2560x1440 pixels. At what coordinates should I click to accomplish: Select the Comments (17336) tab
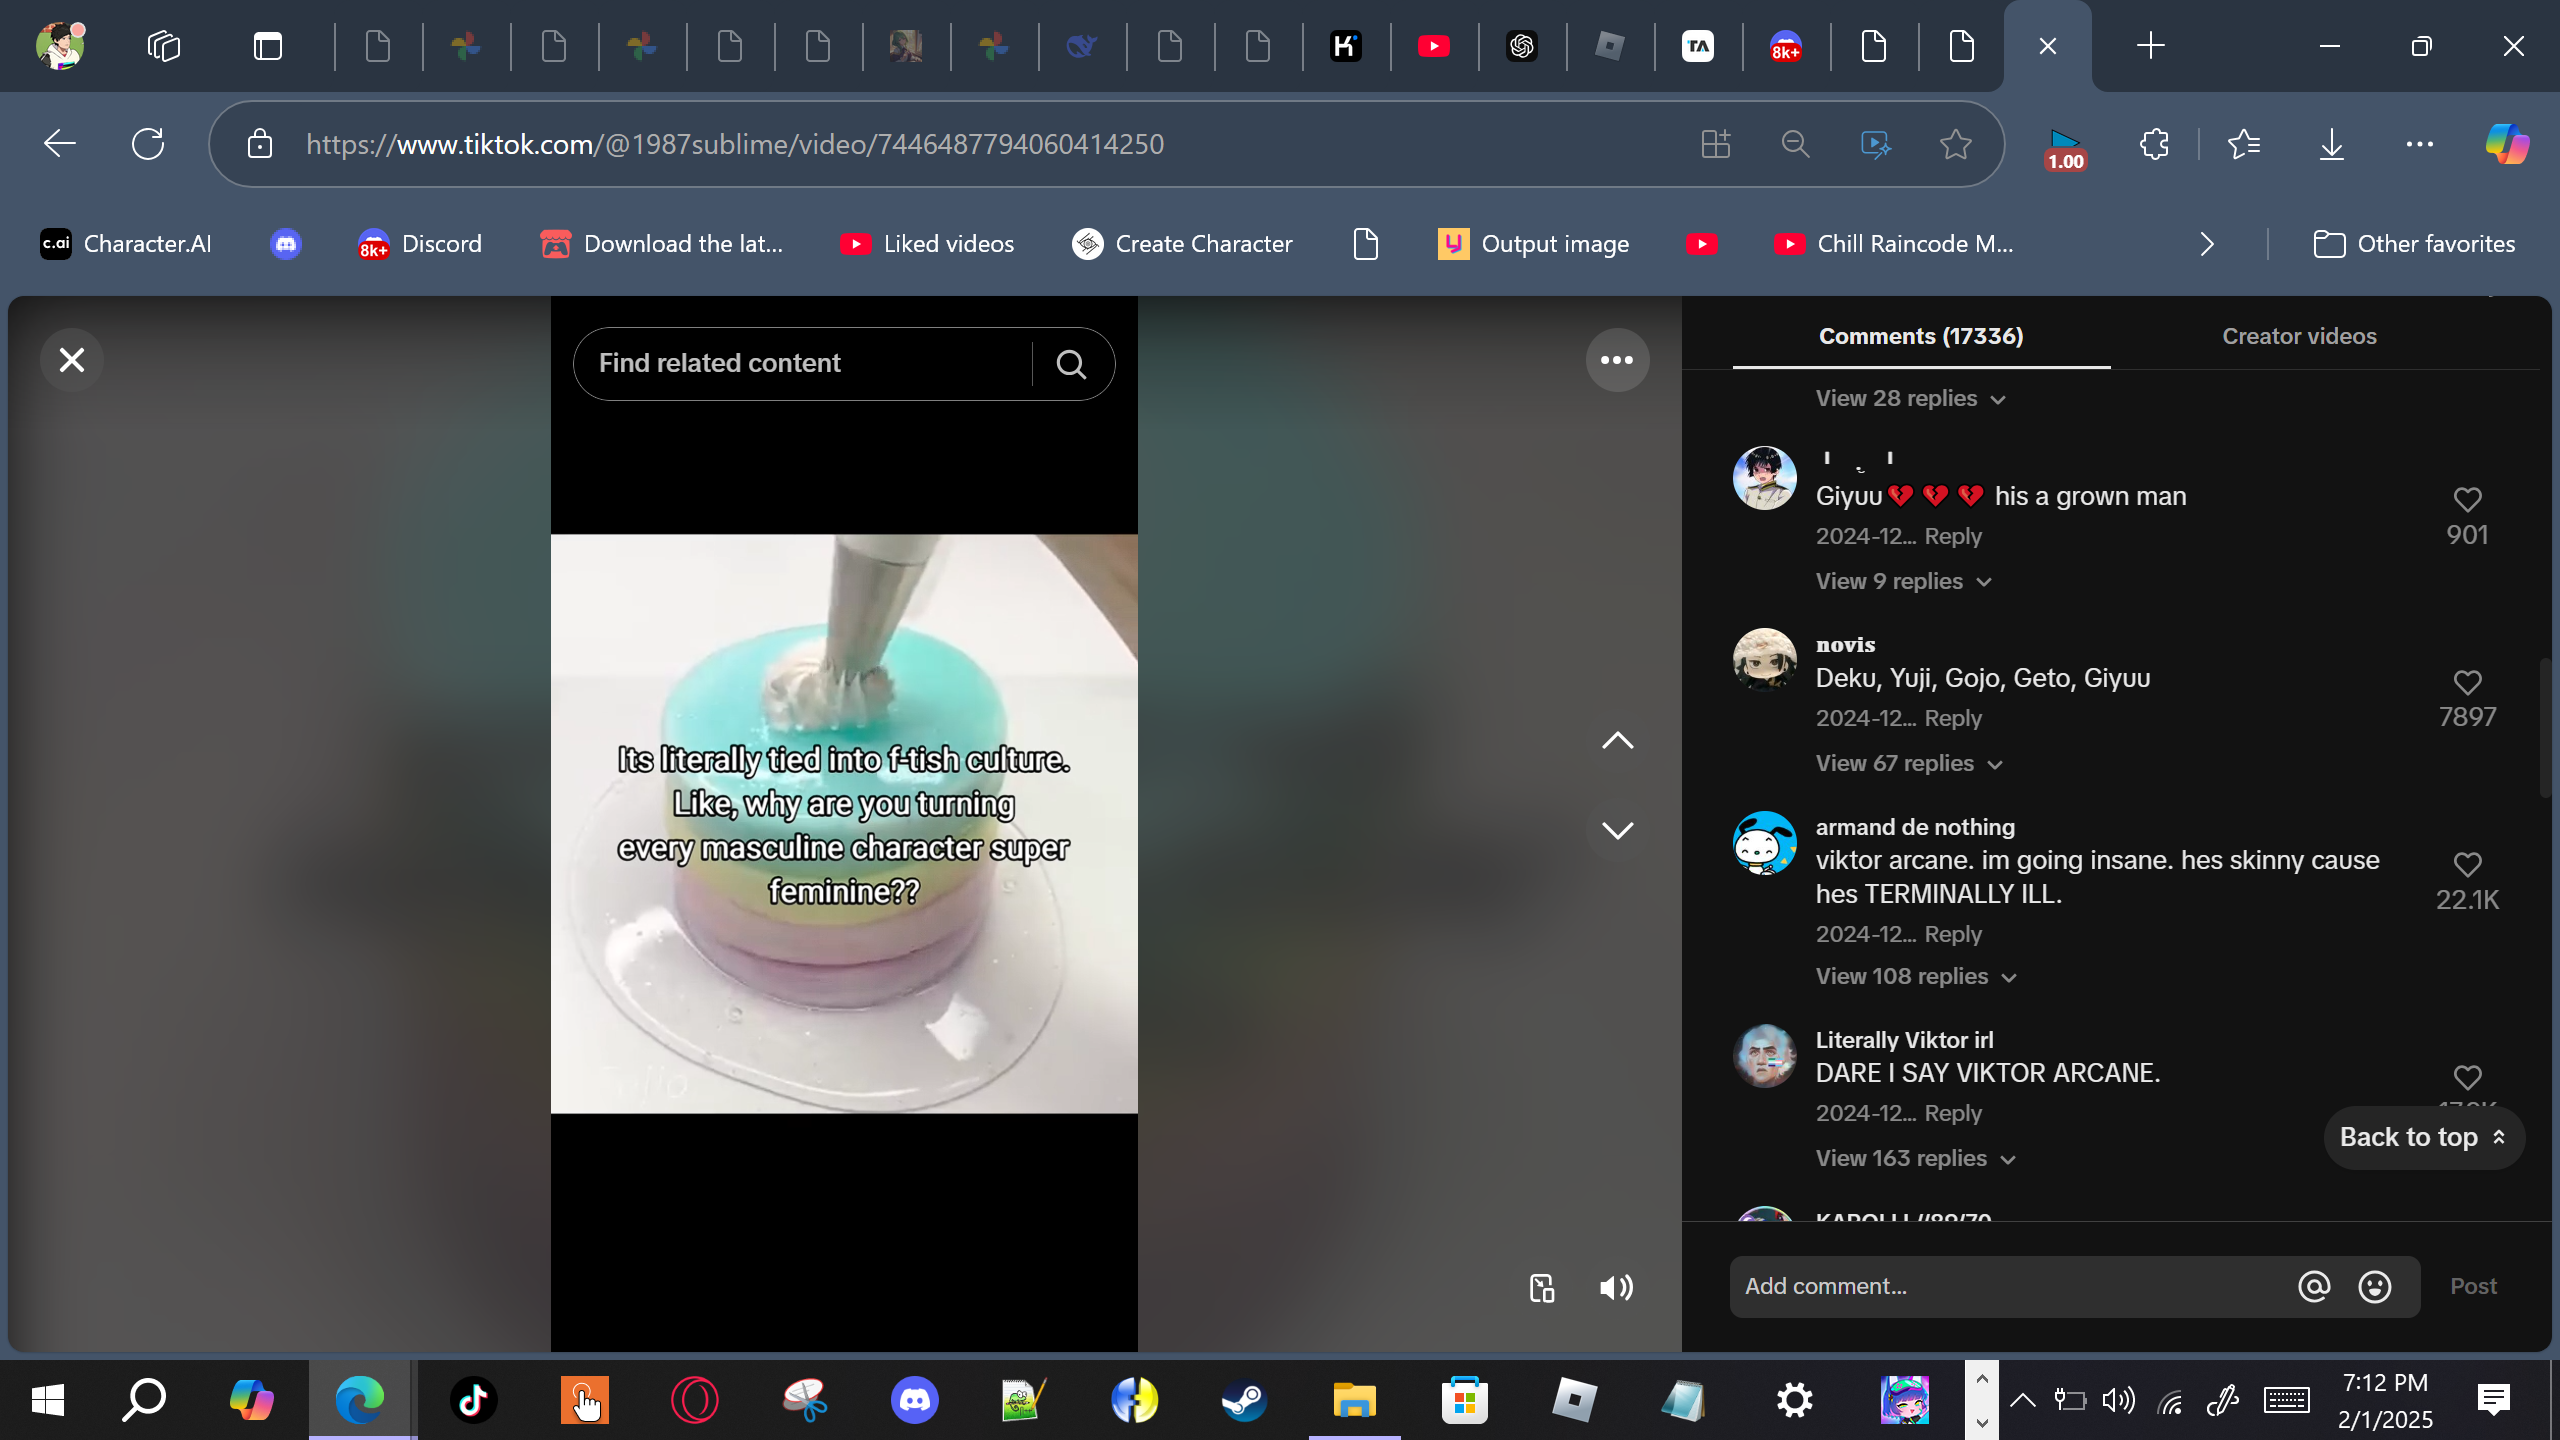[x=1920, y=337]
